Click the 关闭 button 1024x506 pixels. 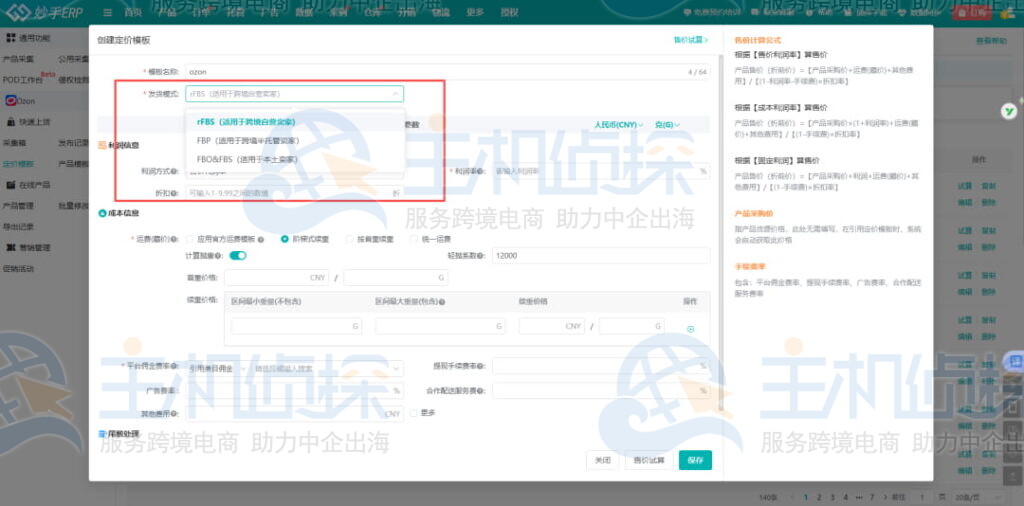click(602, 460)
